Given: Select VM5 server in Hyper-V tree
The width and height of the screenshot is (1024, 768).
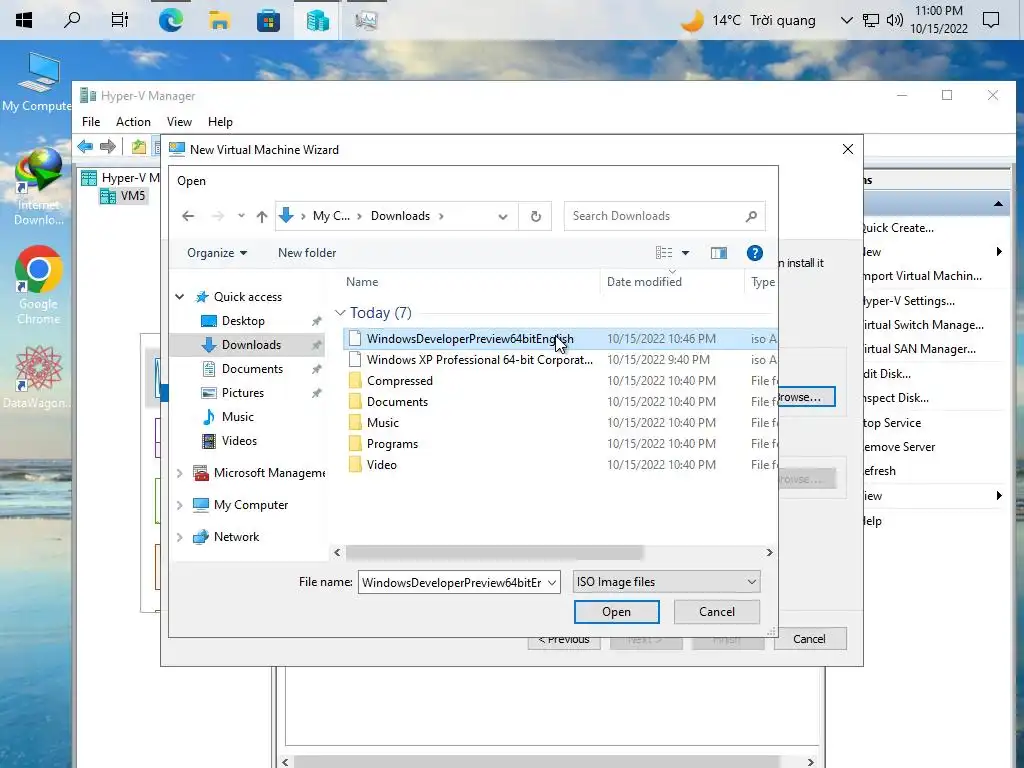Looking at the screenshot, I should (124, 196).
